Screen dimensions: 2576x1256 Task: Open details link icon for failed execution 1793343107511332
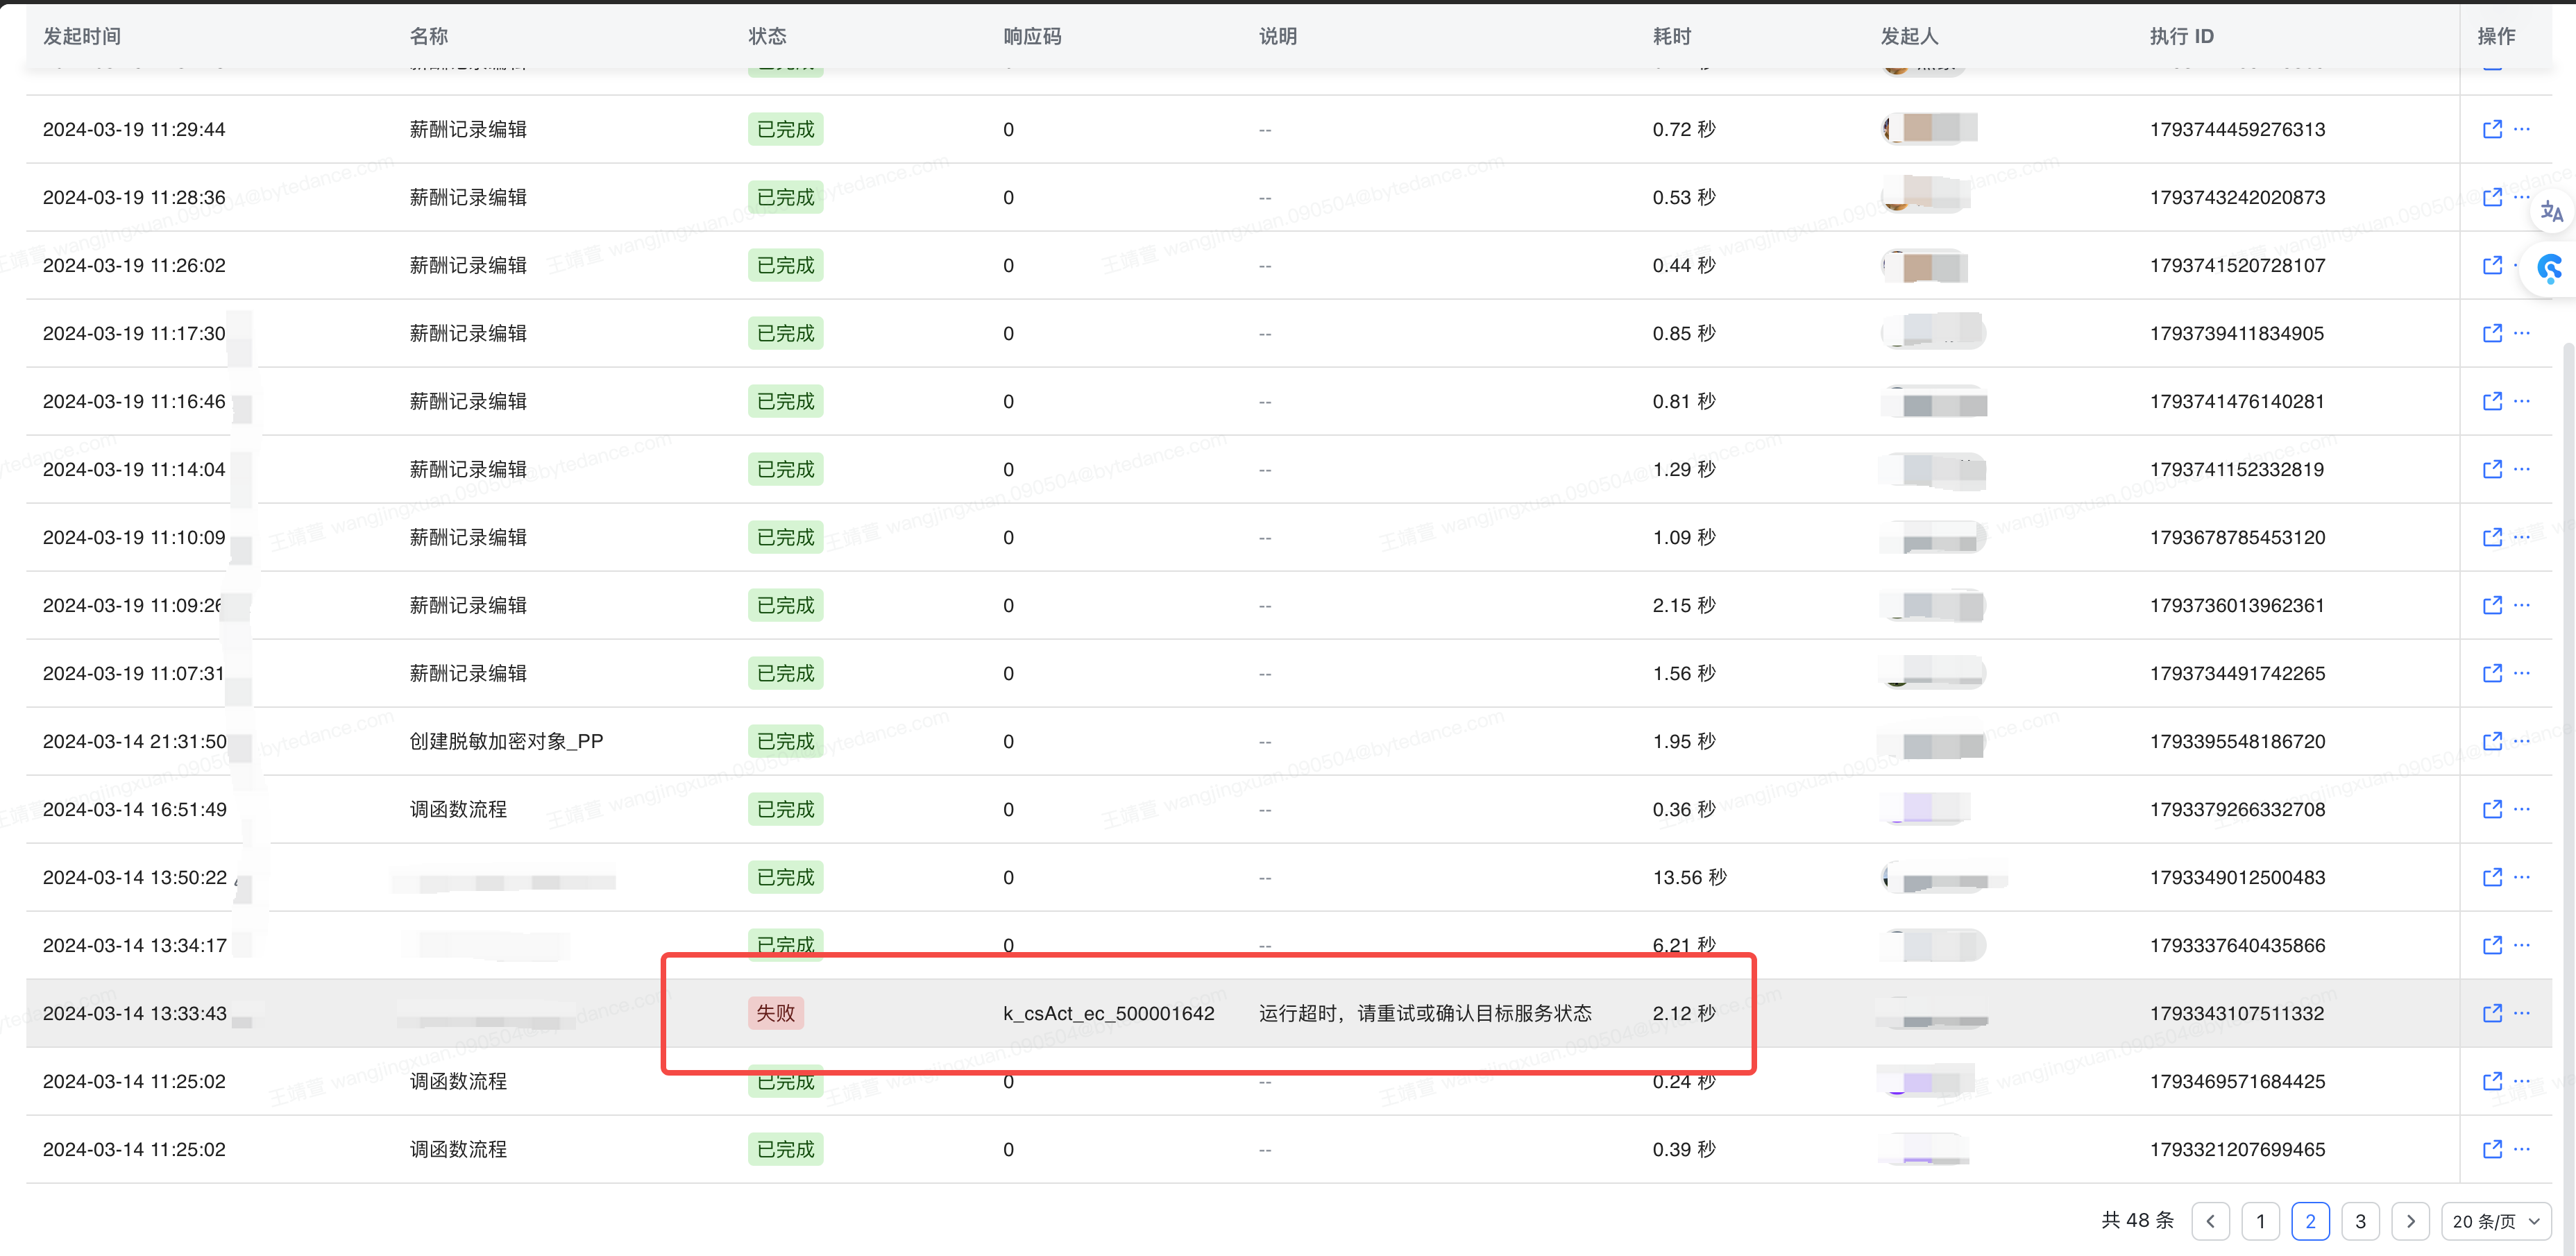[x=2492, y=1013]
